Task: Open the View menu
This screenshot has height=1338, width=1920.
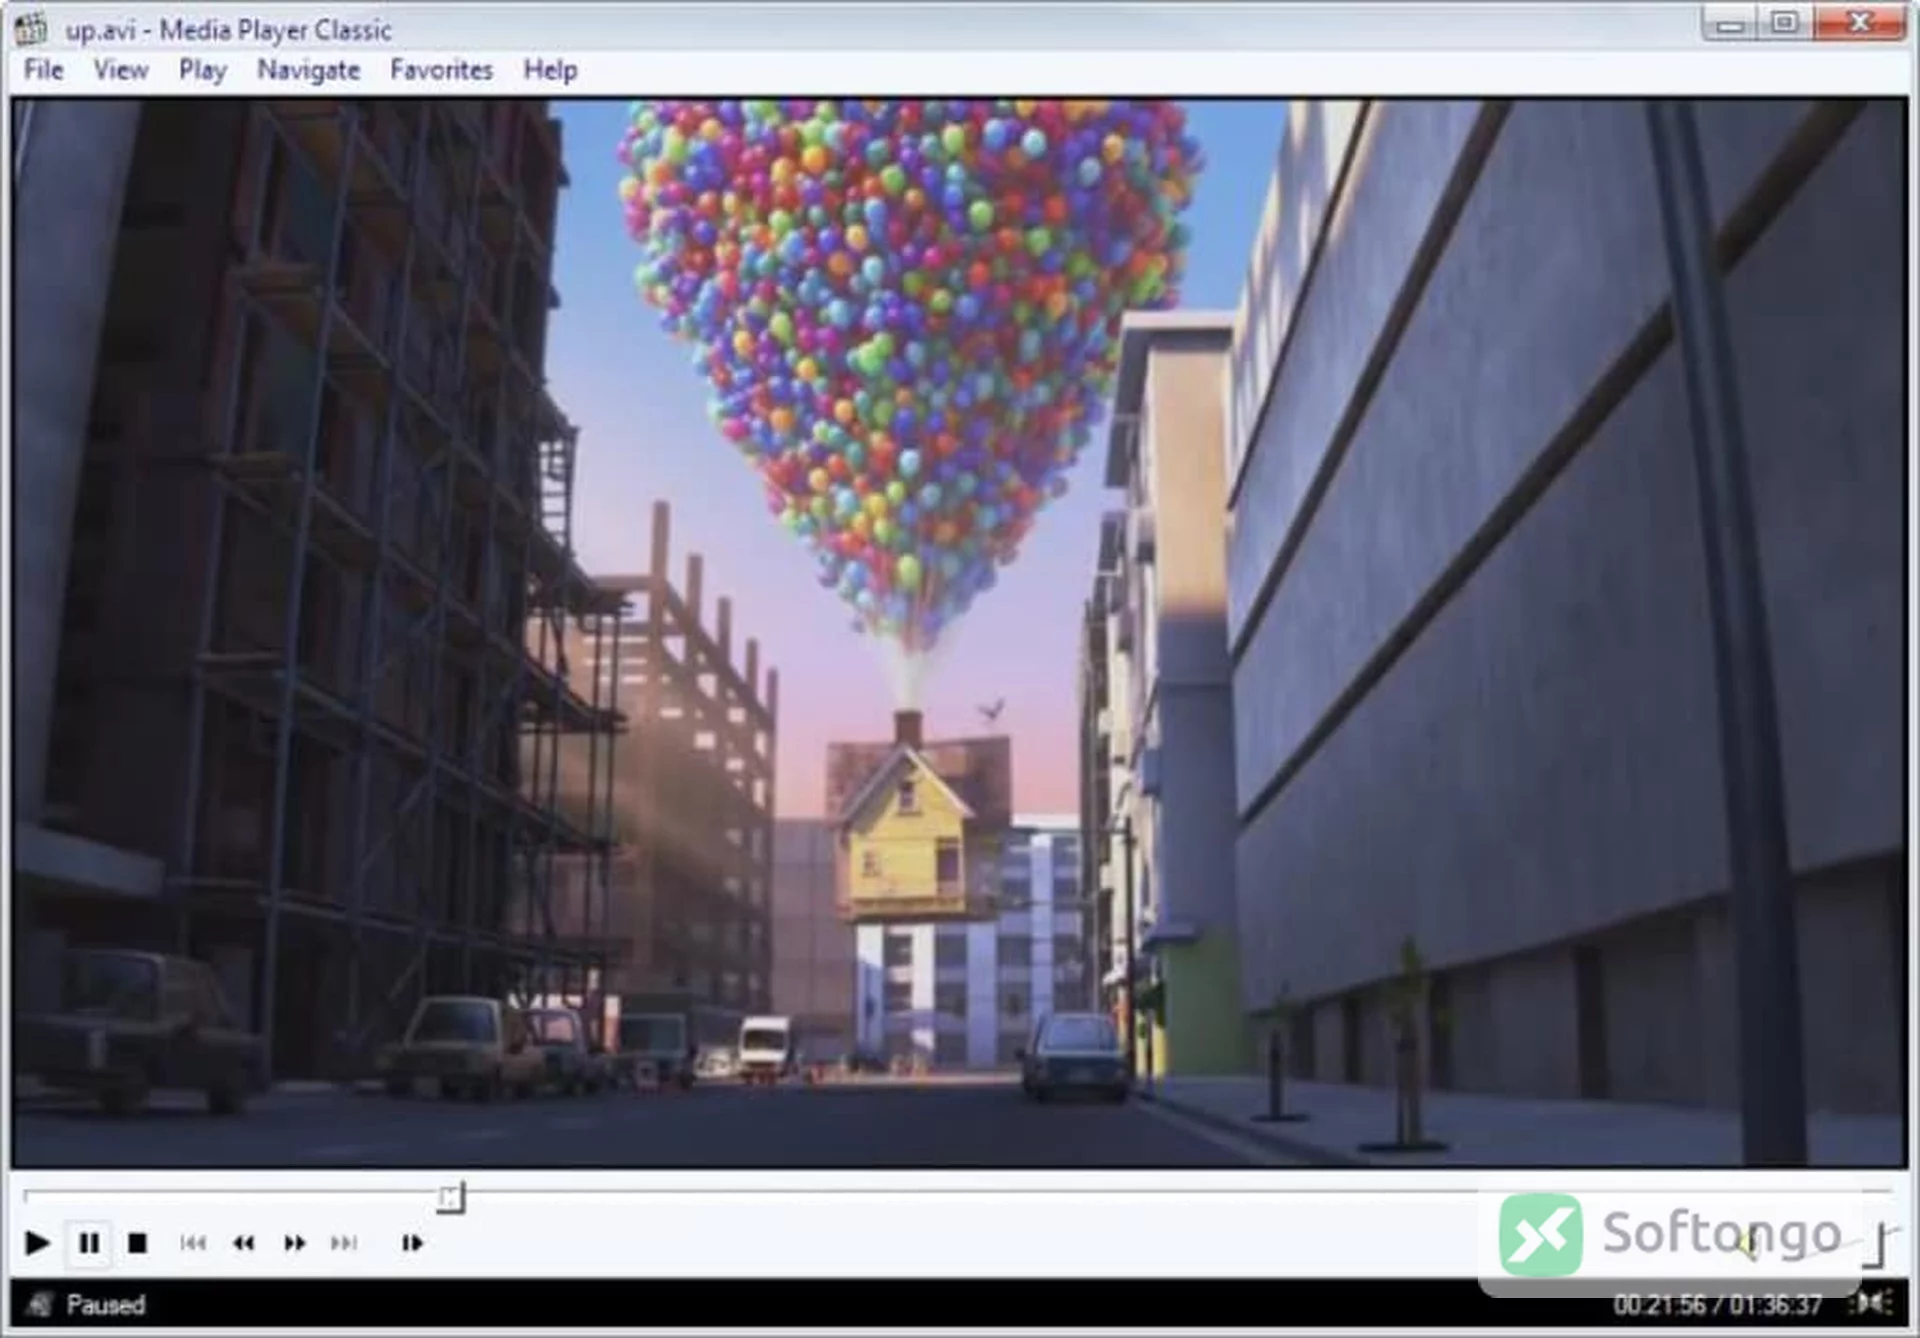Action: tap(121, 70)
